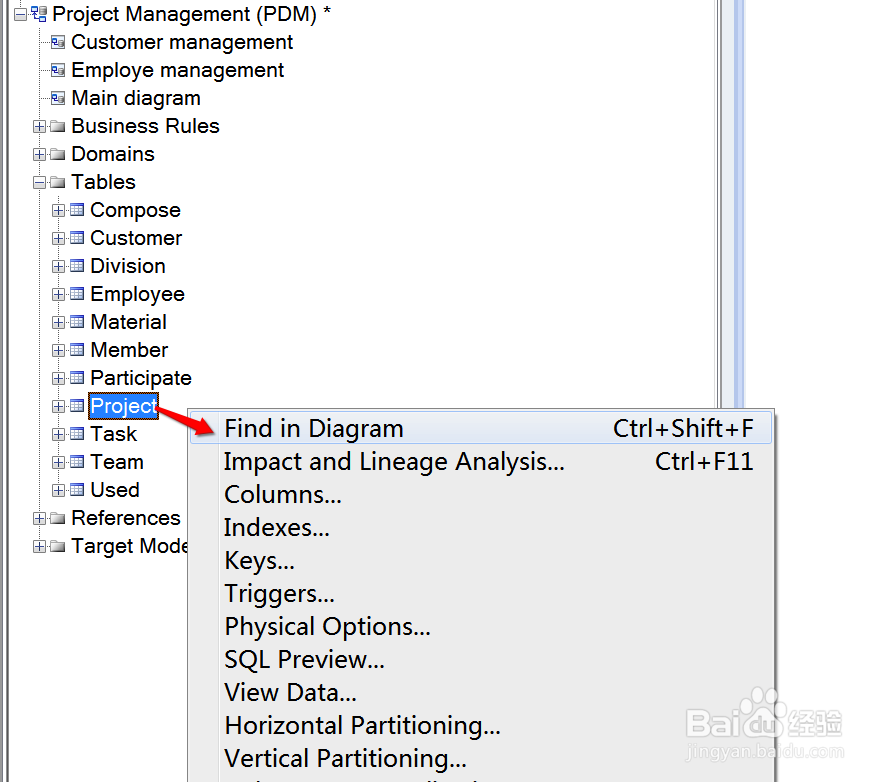Select the Task table label

point(113,434)
